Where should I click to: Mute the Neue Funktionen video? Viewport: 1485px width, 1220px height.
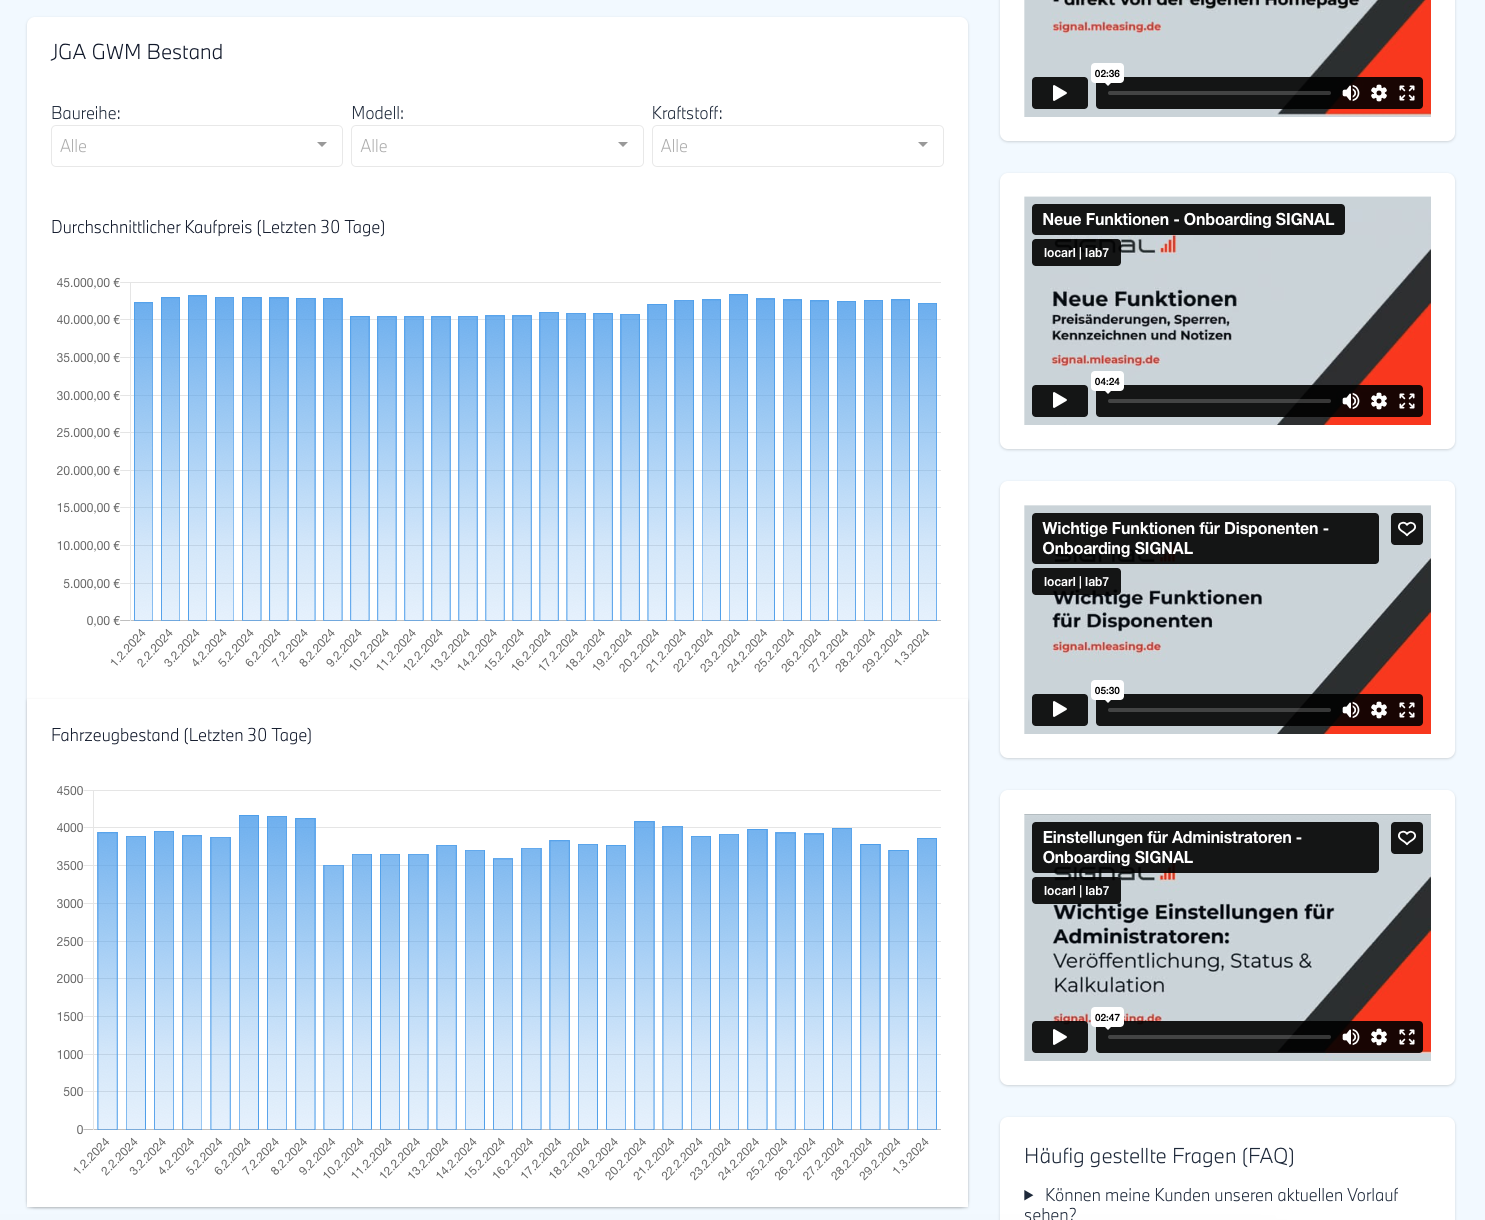click(1350, 401)
